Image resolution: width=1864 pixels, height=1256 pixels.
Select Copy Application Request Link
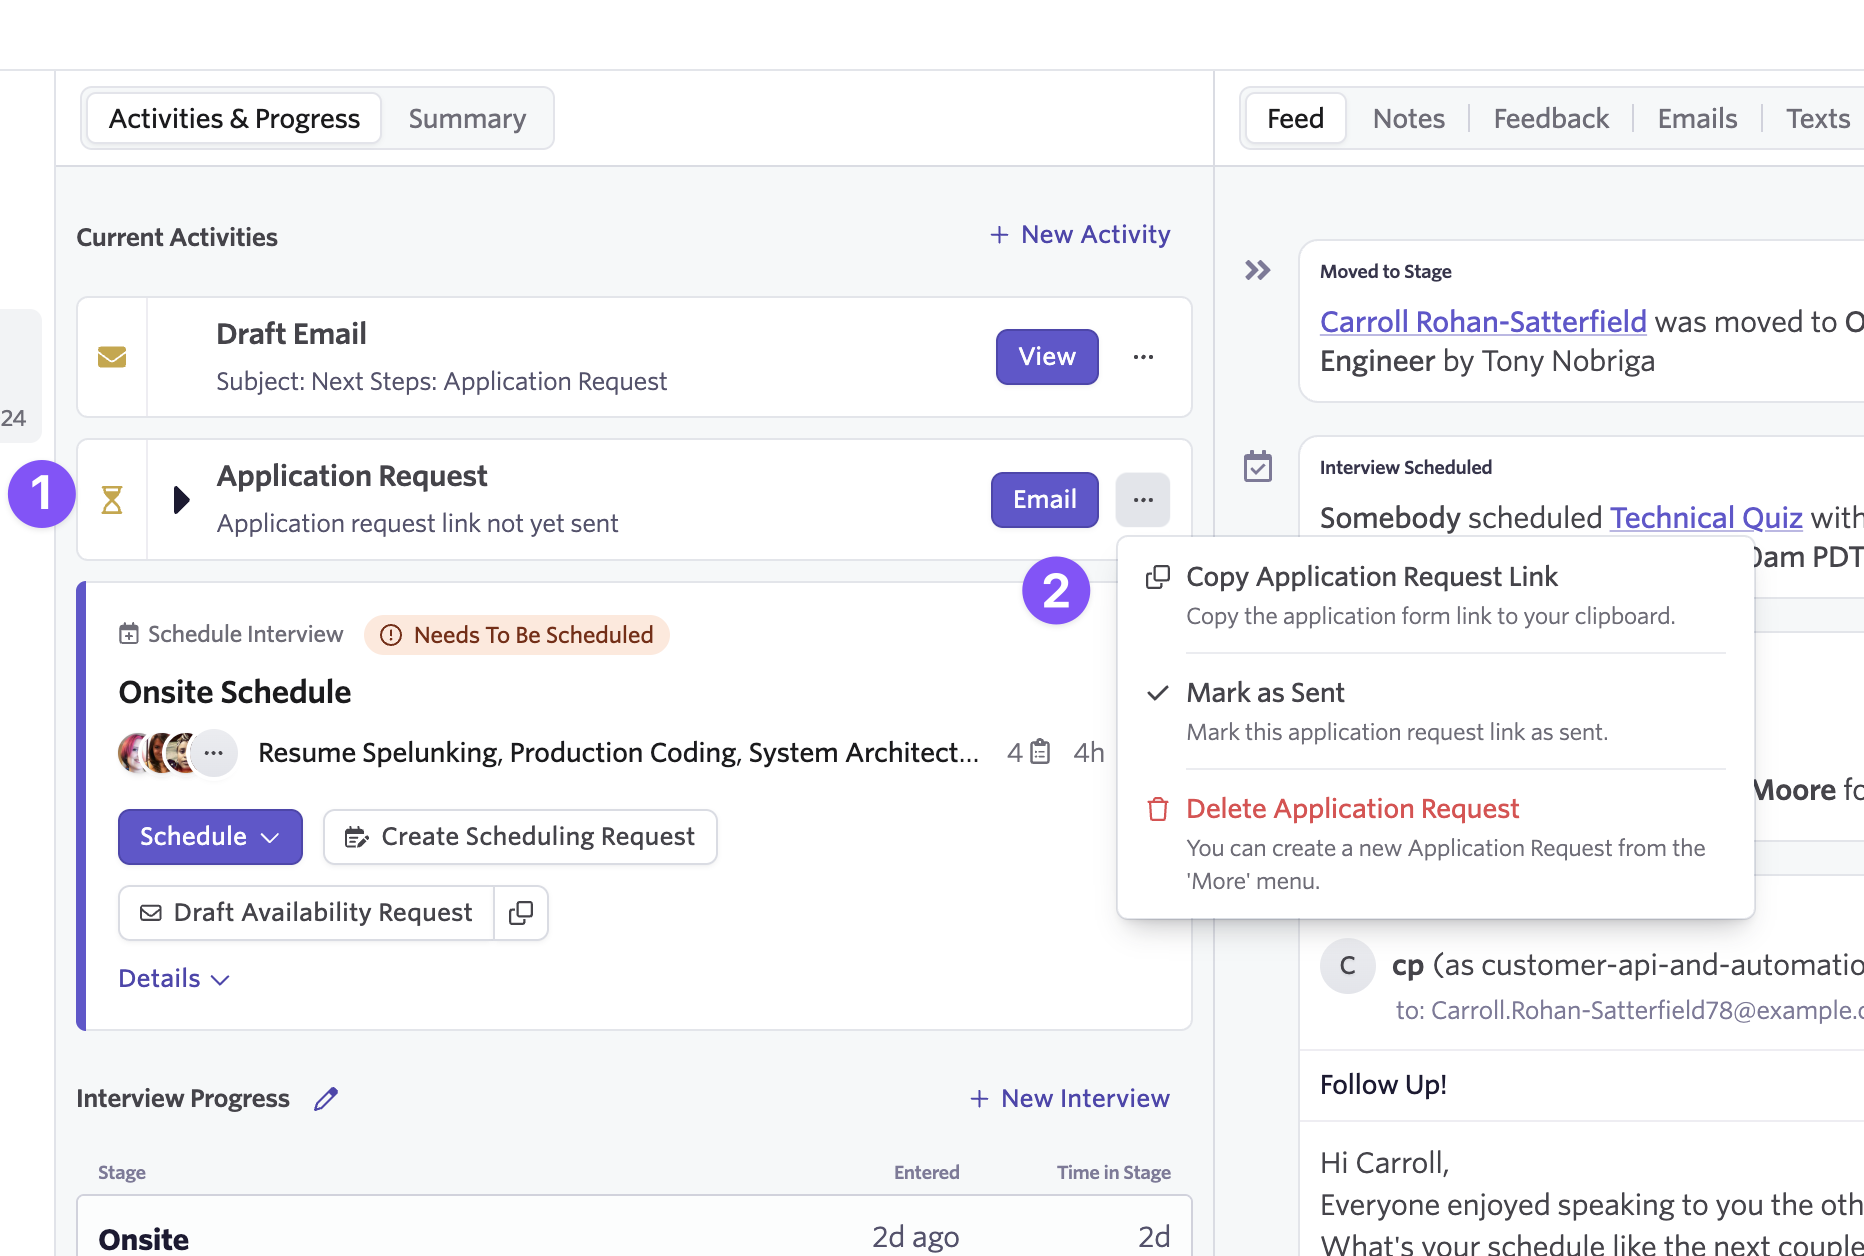point(1371,577)
